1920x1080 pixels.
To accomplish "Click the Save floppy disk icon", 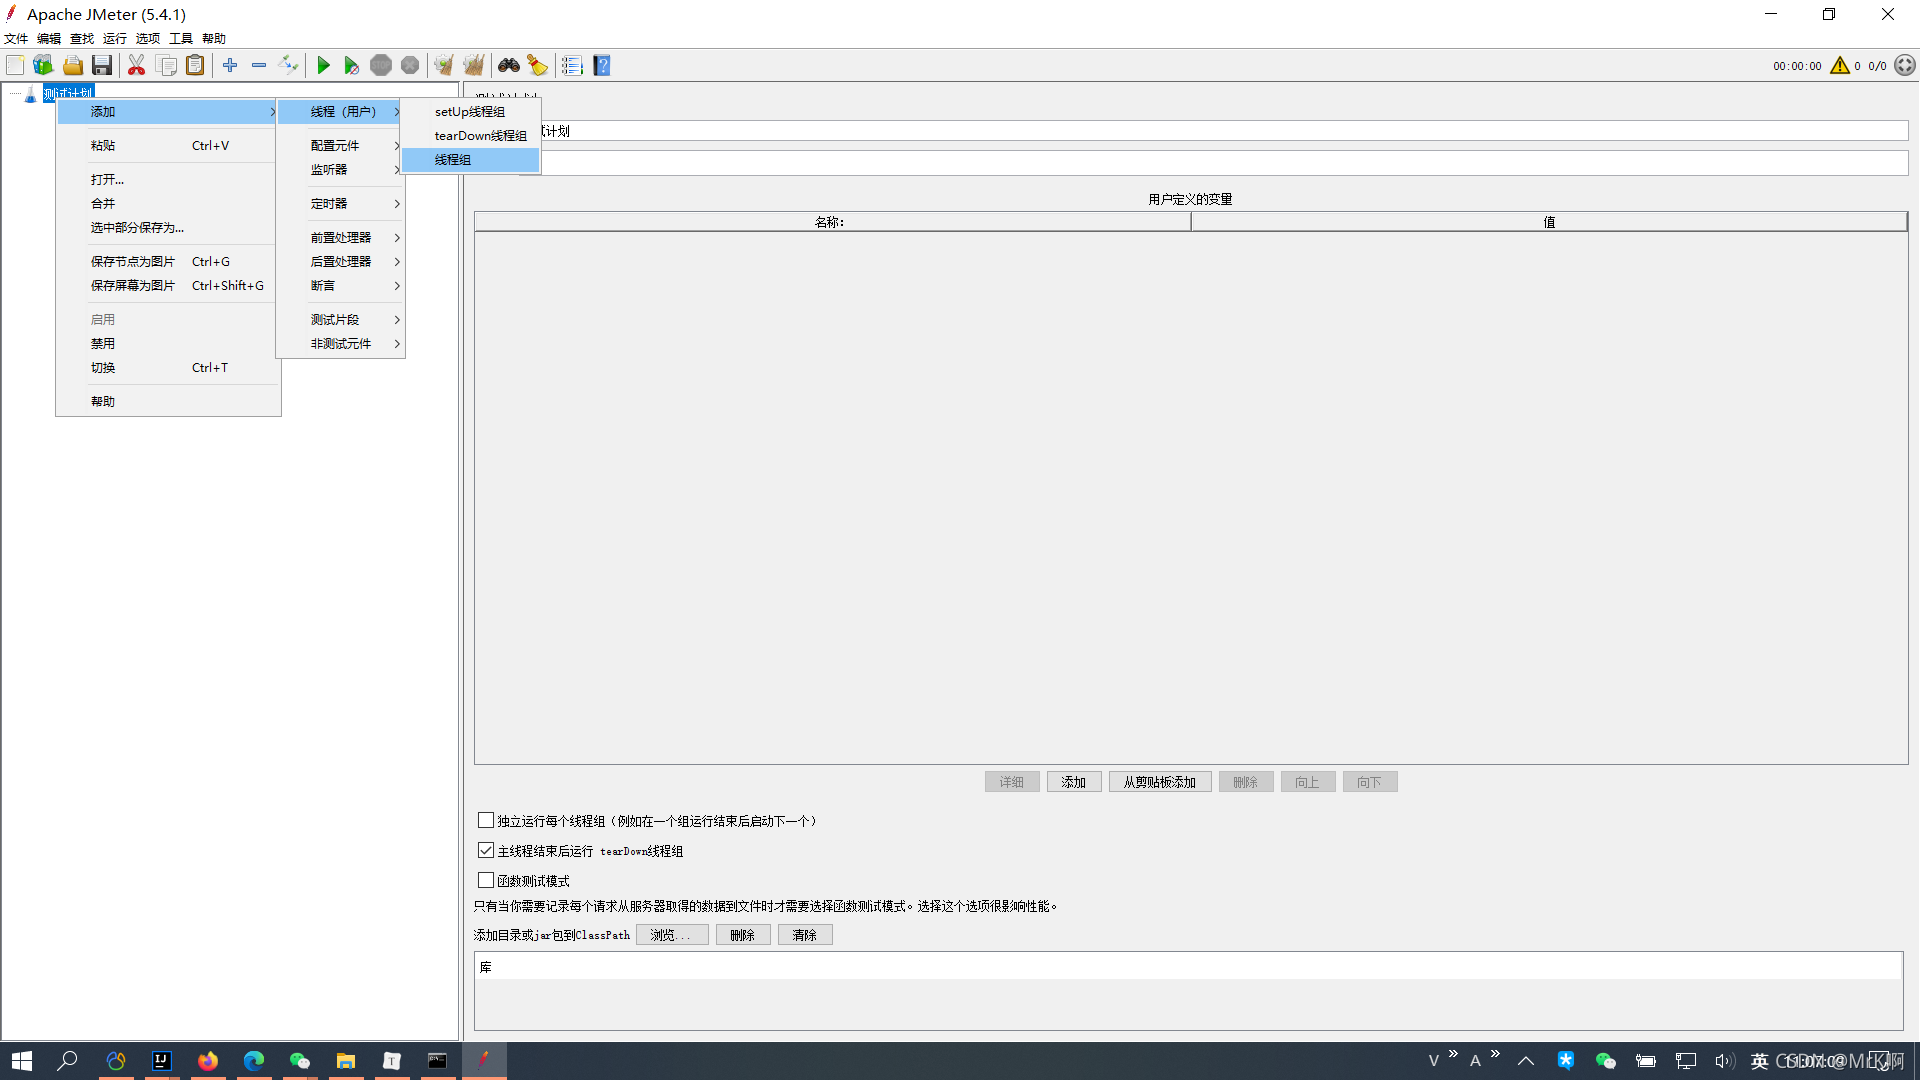I will tap(102, 66).
